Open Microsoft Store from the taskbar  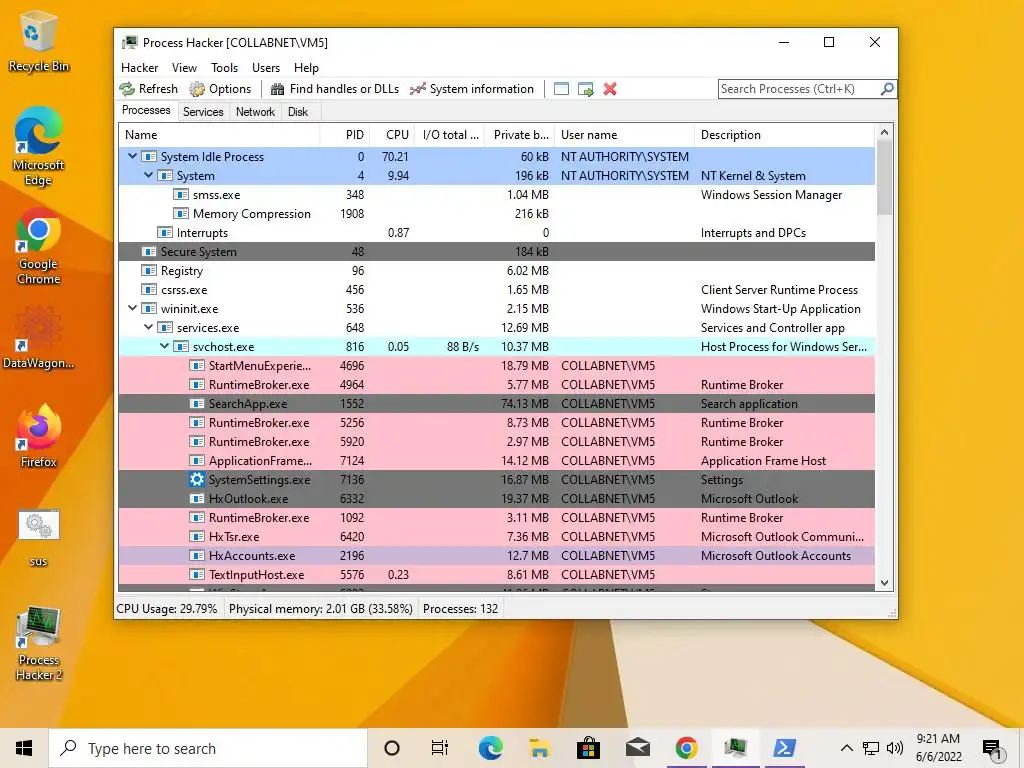click(588, 748)
